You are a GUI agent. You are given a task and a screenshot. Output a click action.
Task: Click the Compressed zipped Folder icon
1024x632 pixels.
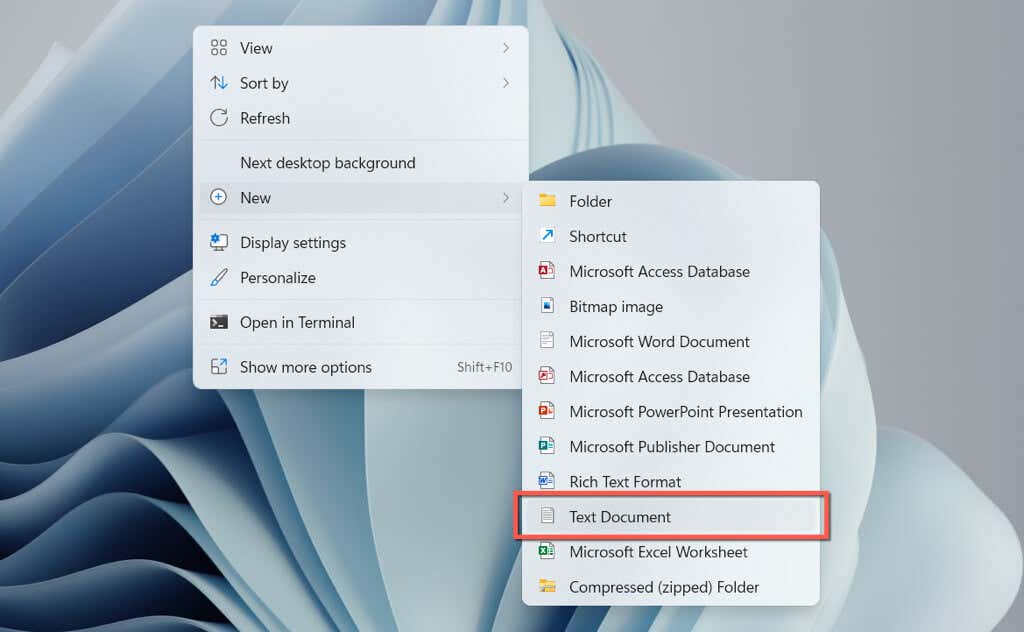[x=547, y=586]
